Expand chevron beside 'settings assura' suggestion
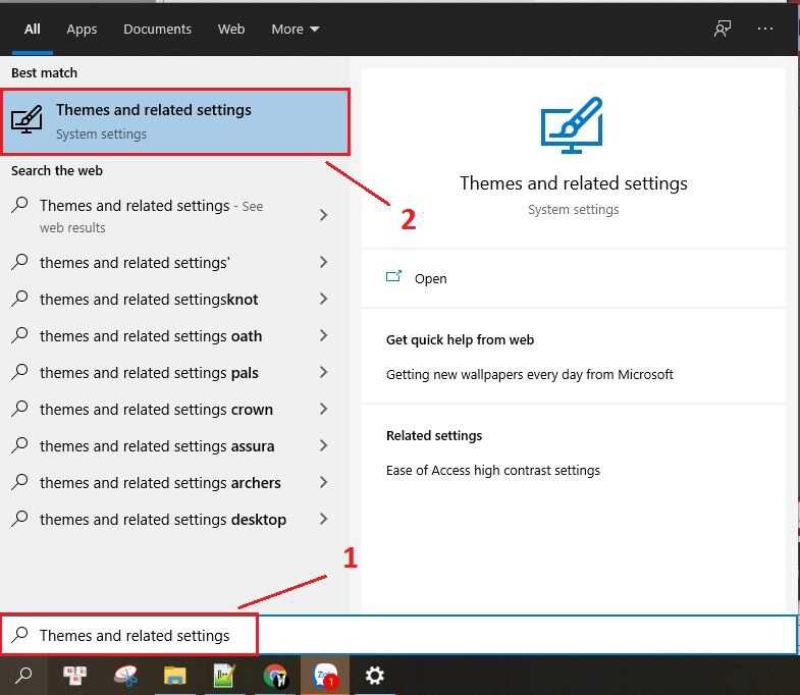The image size is (800, 695). click(323, 446)
